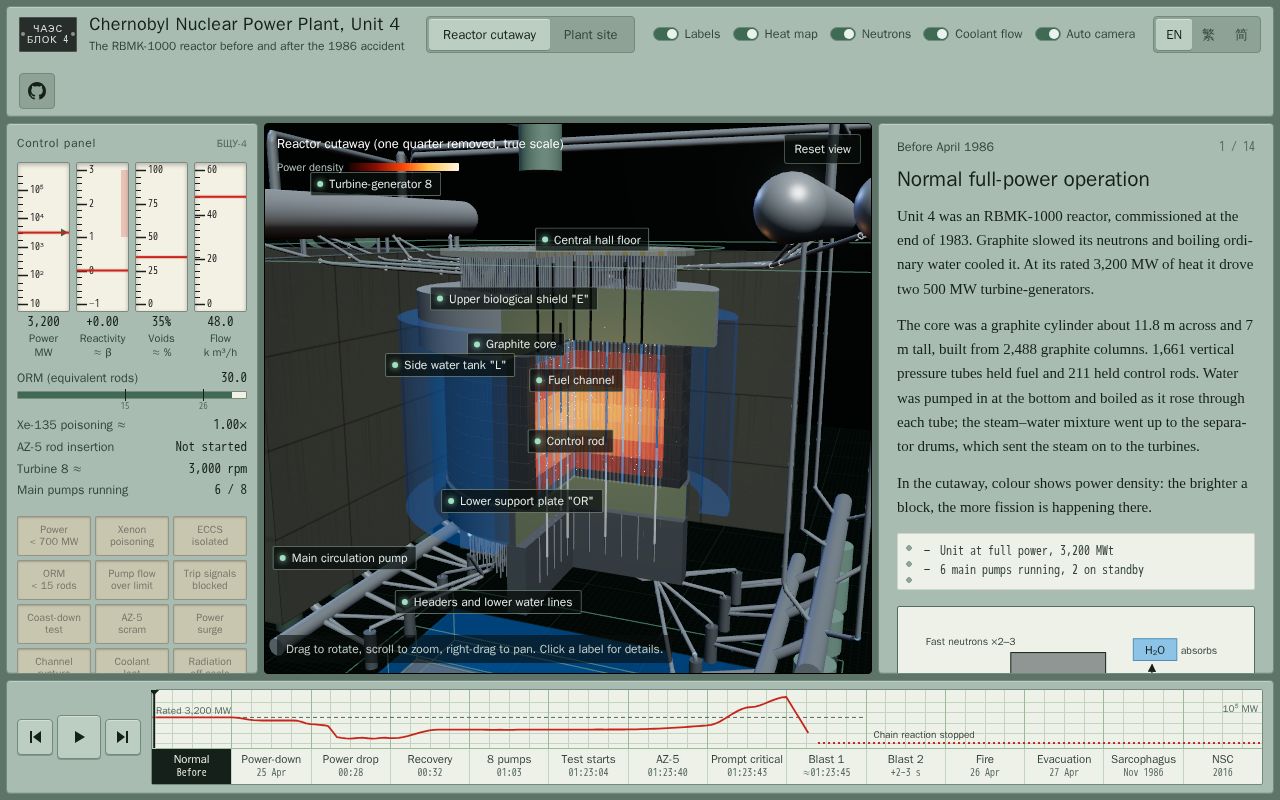
Task: Select the Lower support plate "OR" label
Action: (x=522, y=501)
